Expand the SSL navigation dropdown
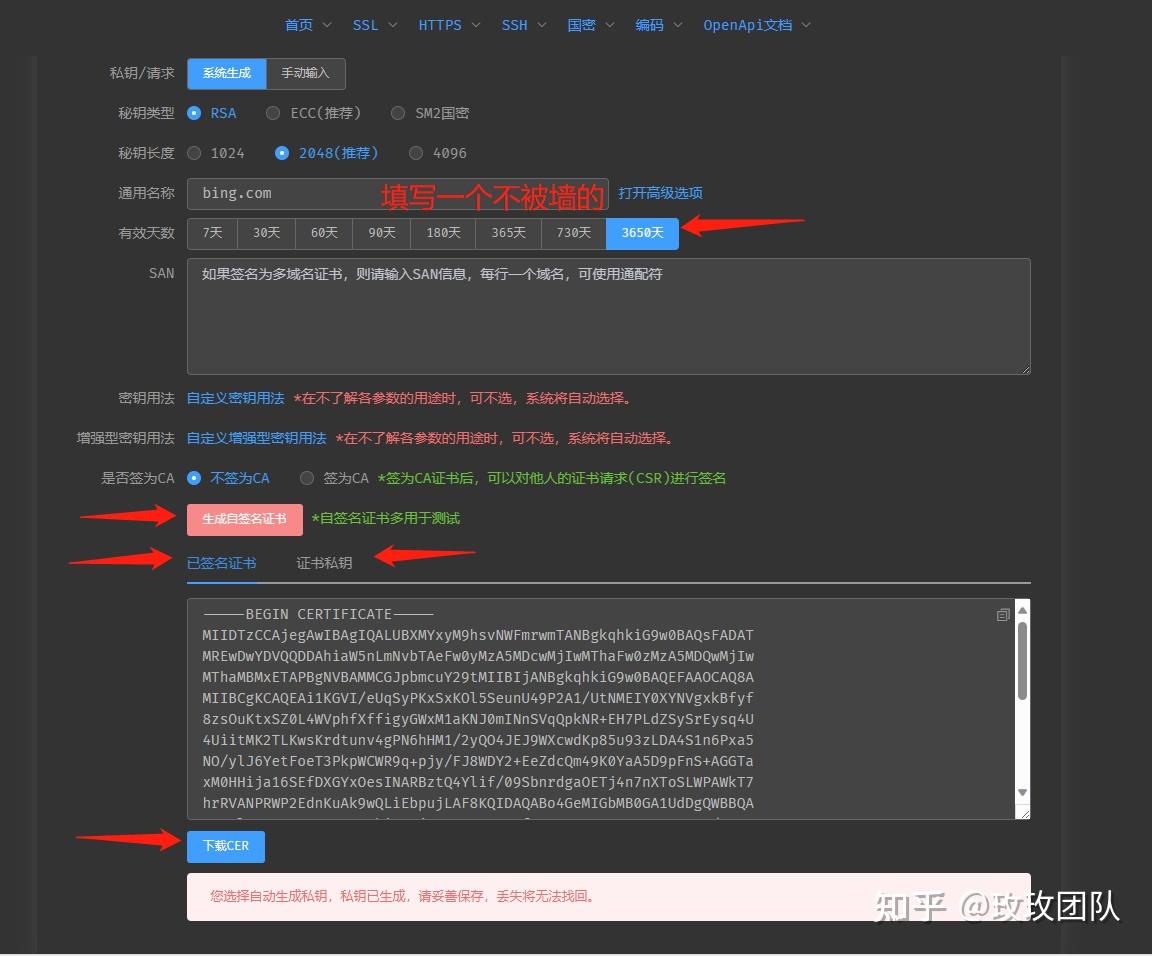Image resolution: width=1152 pixels, height=956 pixels. pos(368,25)
